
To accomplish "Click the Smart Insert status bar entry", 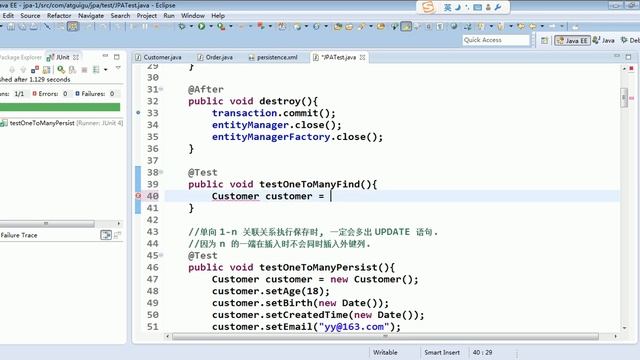I will click(442, 352).
